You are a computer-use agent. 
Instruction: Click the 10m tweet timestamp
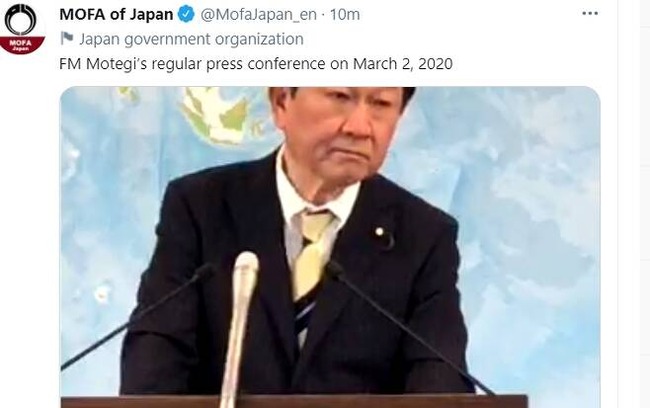click(x=344, y=15)
